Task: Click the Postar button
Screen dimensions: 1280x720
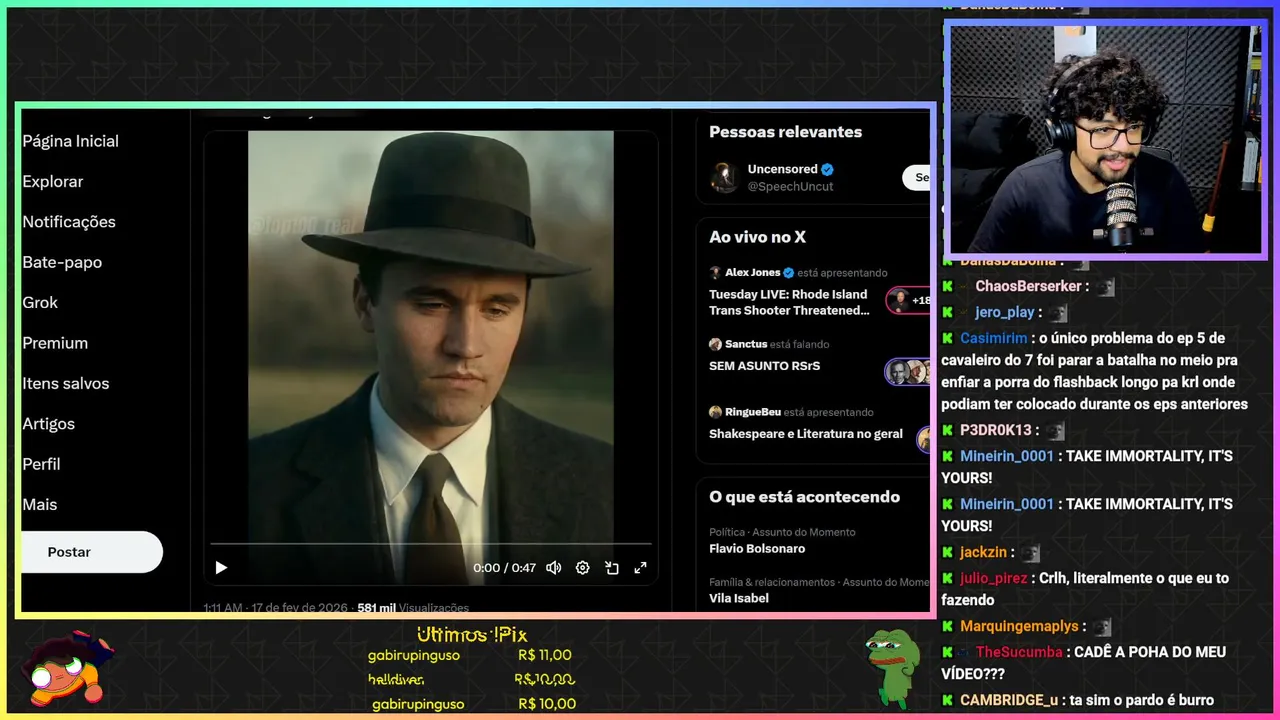Action: [91, 552]
